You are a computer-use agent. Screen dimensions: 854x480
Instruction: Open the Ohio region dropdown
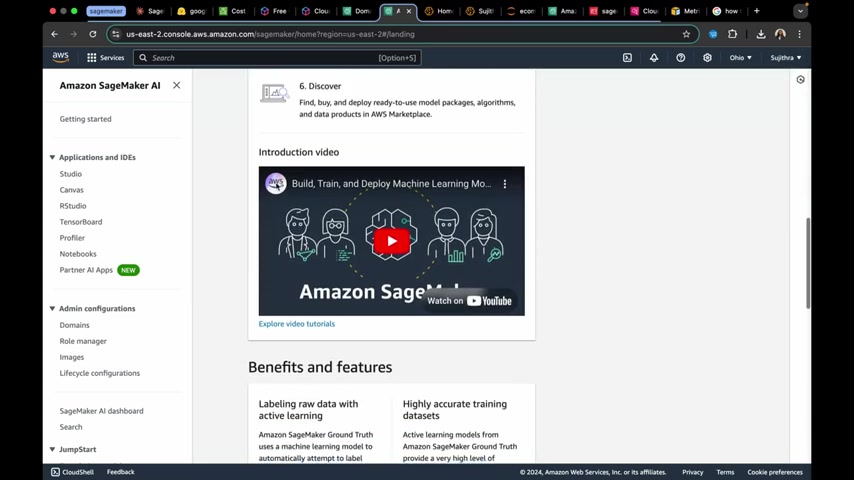pos(741,57)
